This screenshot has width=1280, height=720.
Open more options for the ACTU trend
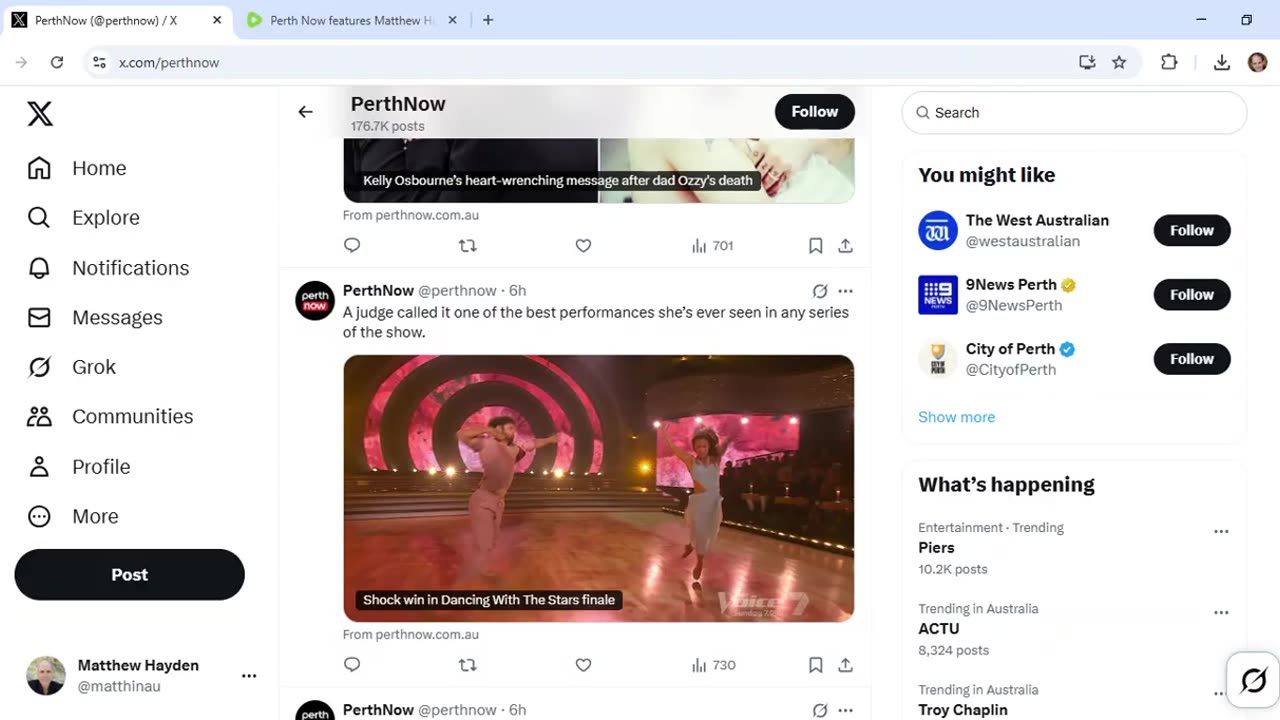1221,613
